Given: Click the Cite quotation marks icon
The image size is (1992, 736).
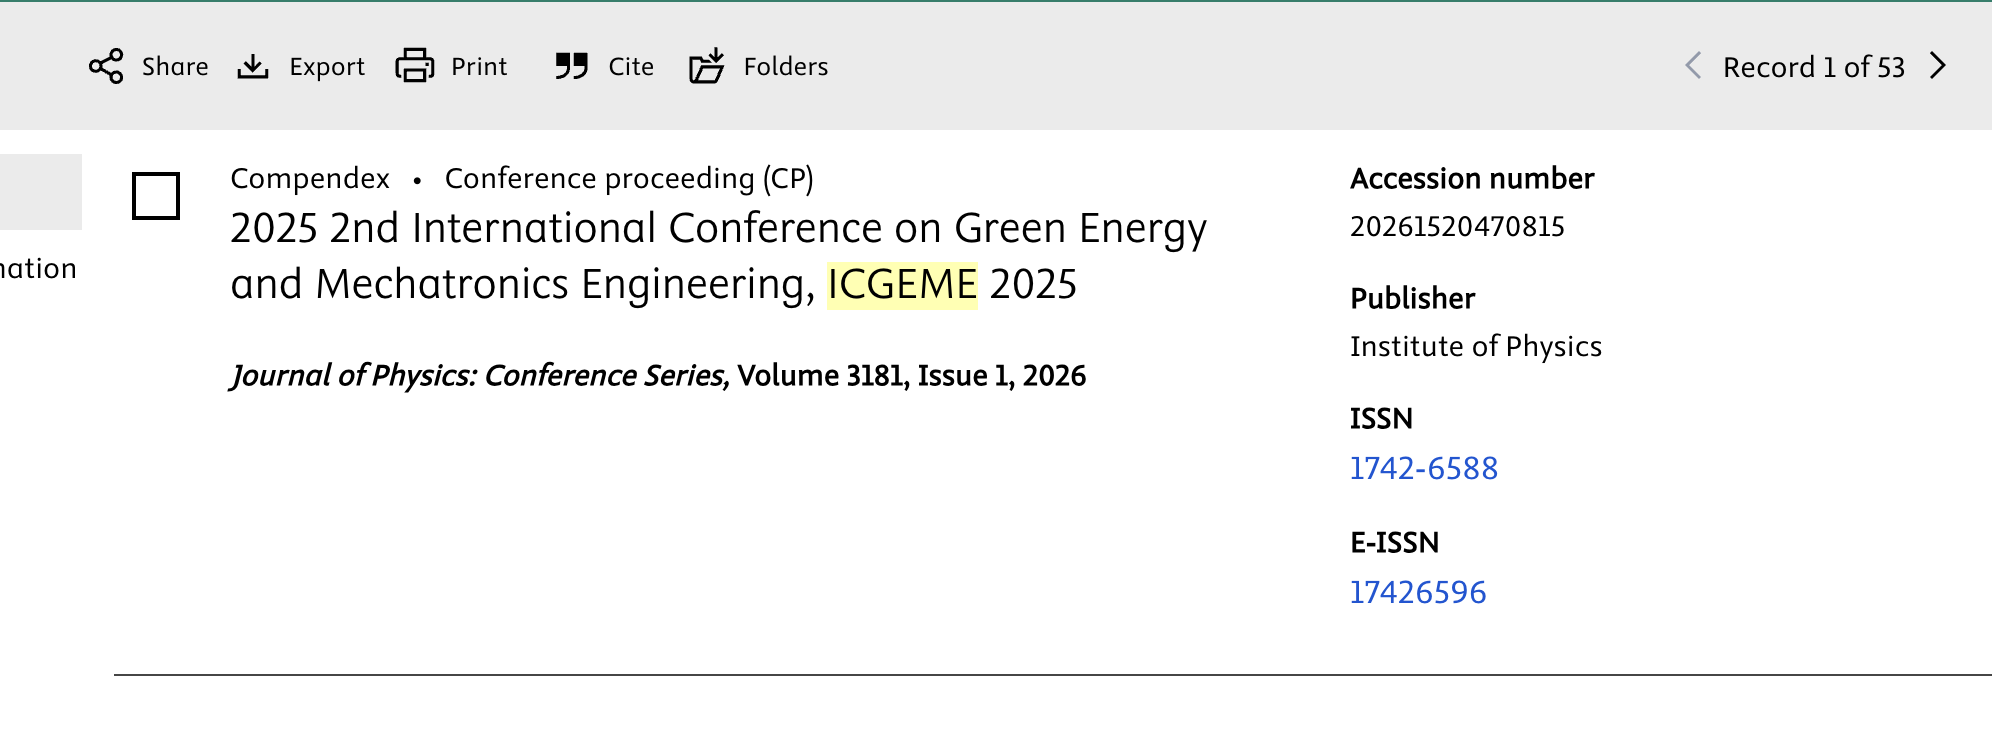Looking at the screenshot, I should tap(572, 66).
